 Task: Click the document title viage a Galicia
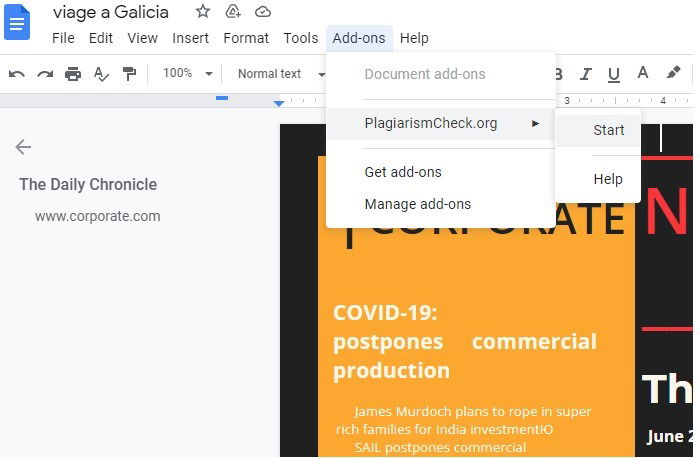click(x=111, y=12)
